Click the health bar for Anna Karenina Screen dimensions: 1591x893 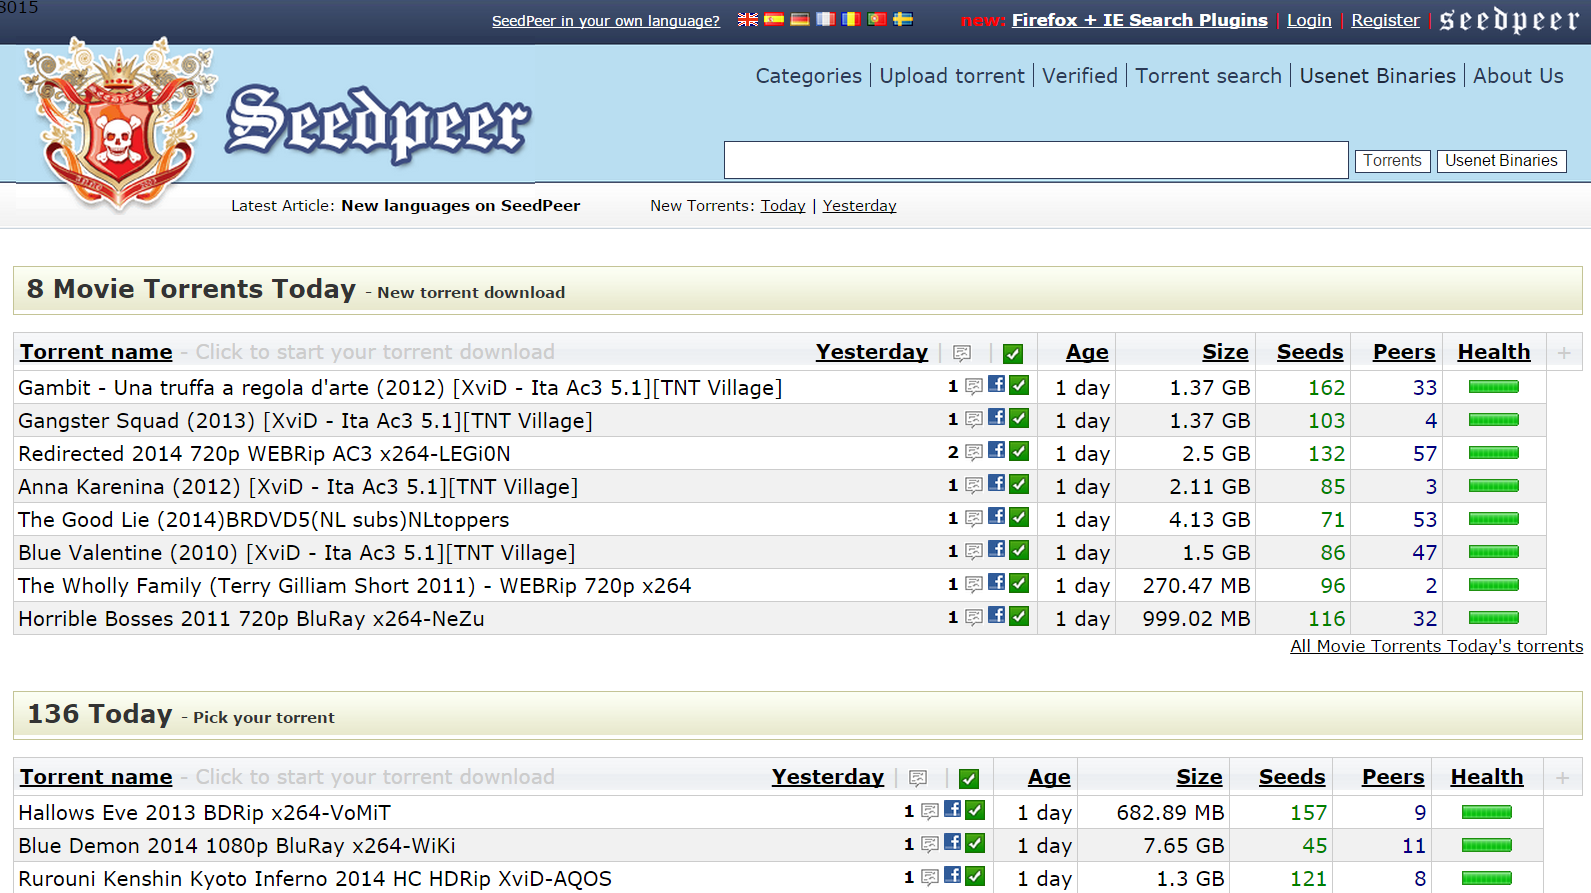point(1493,486)
